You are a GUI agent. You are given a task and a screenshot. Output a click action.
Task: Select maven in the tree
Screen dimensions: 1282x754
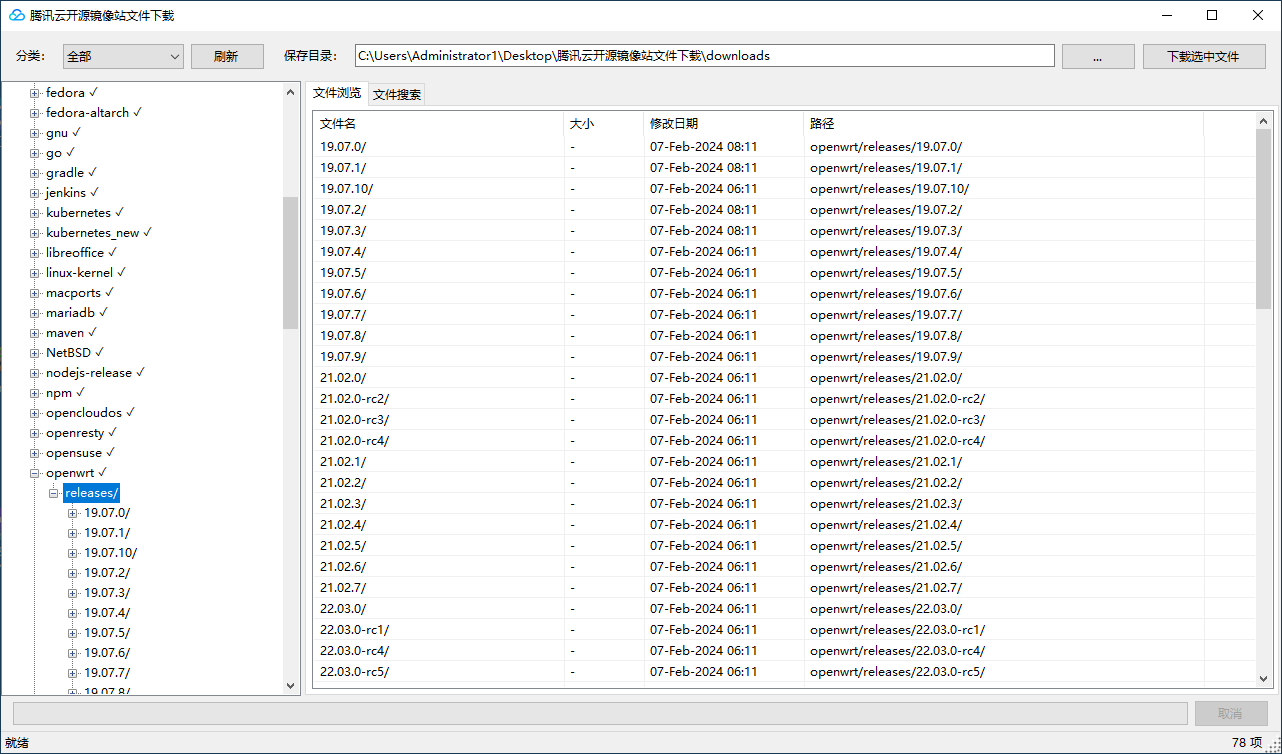(x=71, y=333)
